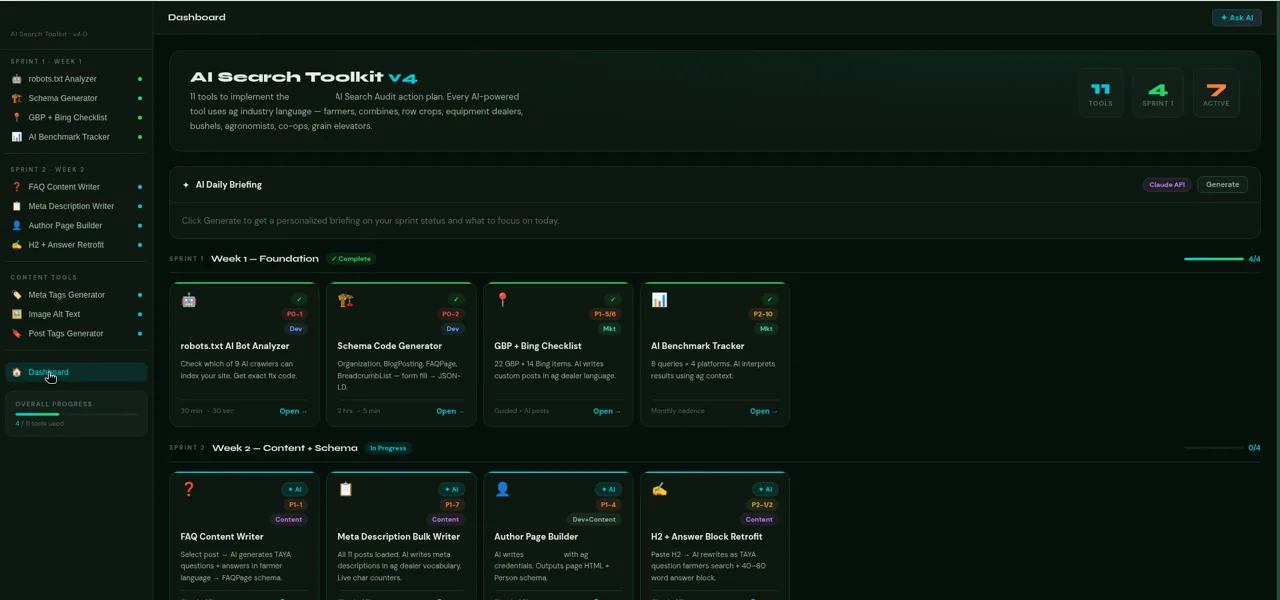Click Open on GBP + Bing Checklist card

point(607,411)
